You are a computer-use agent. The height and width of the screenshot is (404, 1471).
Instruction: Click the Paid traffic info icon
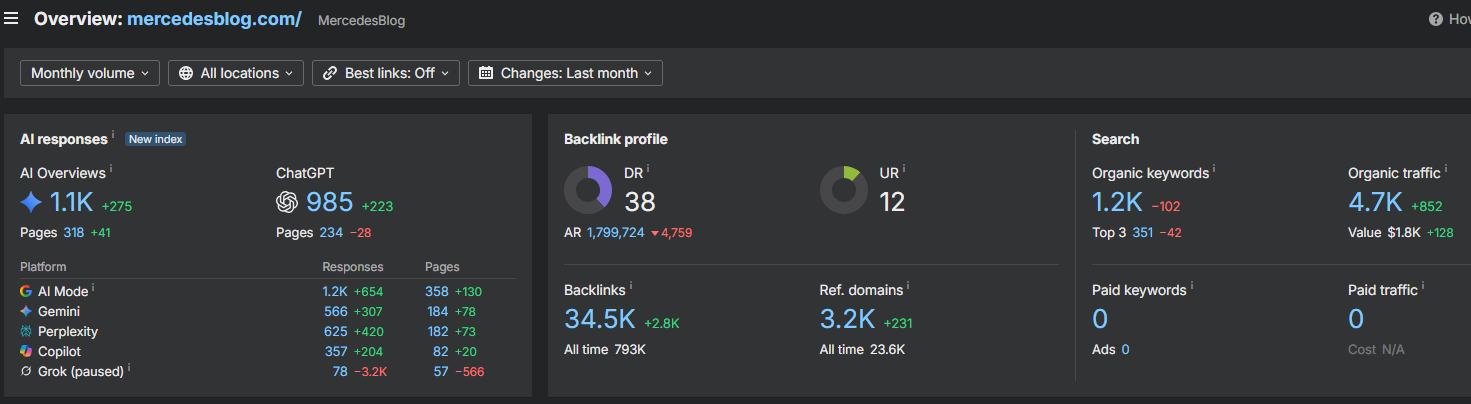pos(1423,286)
